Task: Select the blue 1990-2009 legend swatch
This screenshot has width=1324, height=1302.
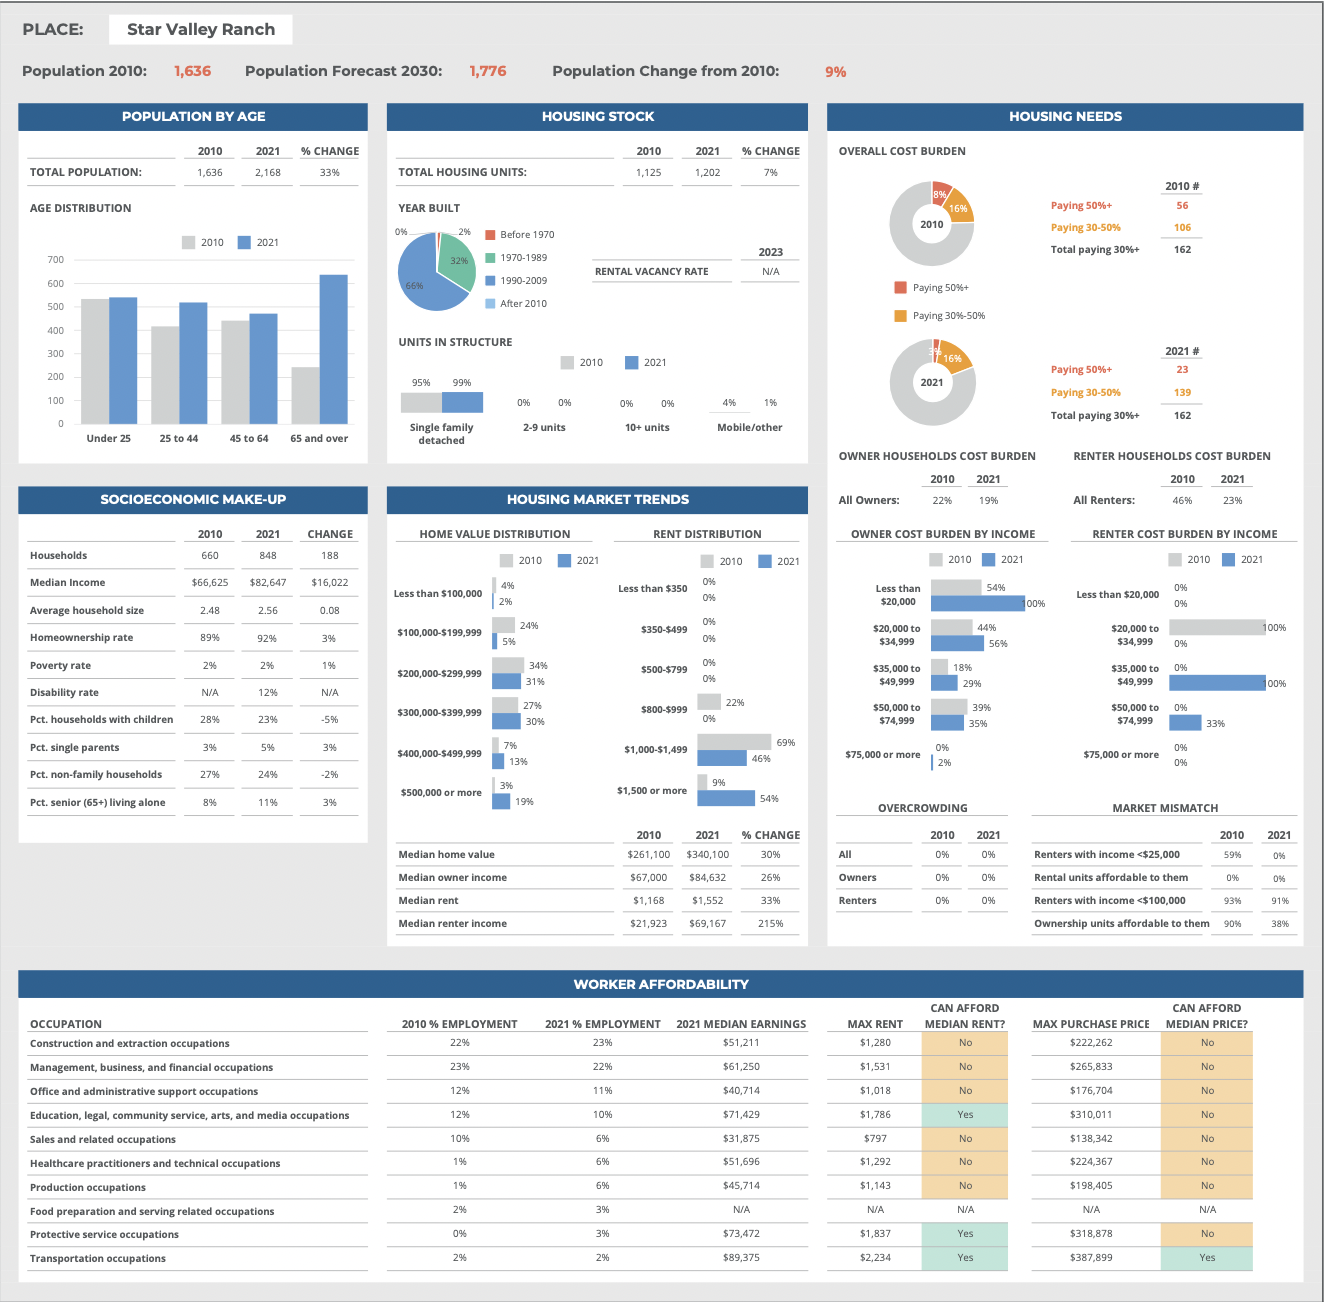Action: pos(490,281)
